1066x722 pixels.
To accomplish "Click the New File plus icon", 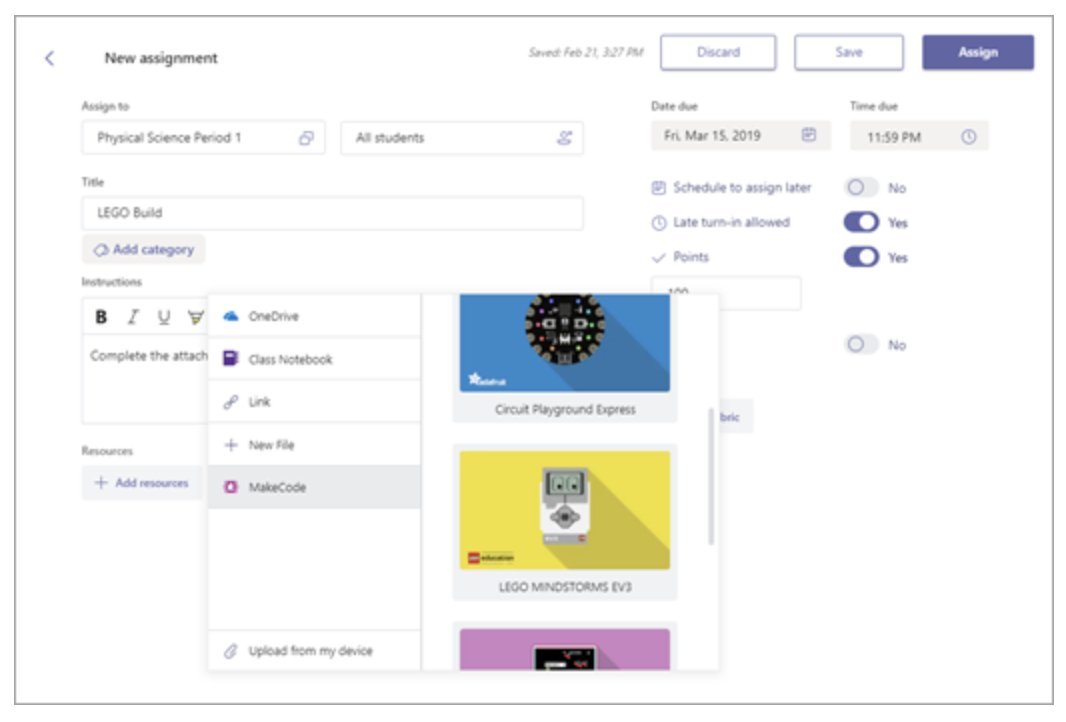I will (x=231, y=445).
